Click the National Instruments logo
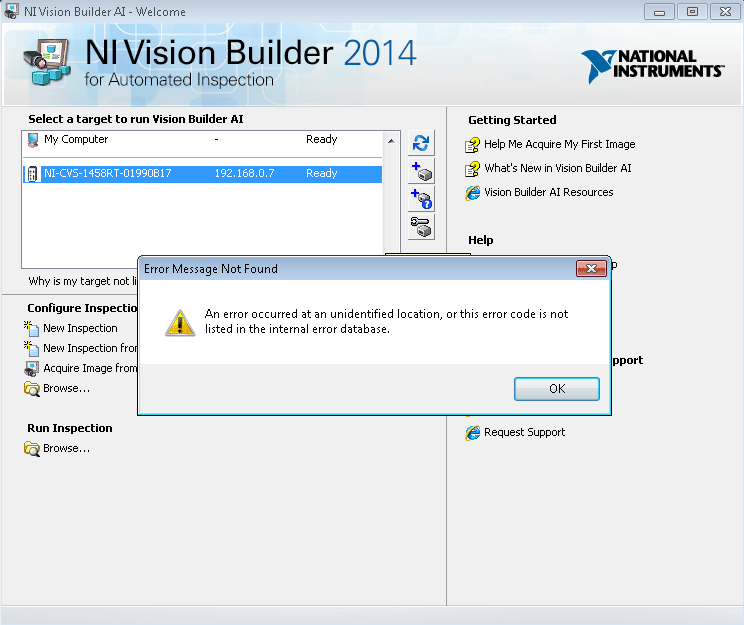Image resolution: width=744 pixels, height=625 pixels. [652, 65]
